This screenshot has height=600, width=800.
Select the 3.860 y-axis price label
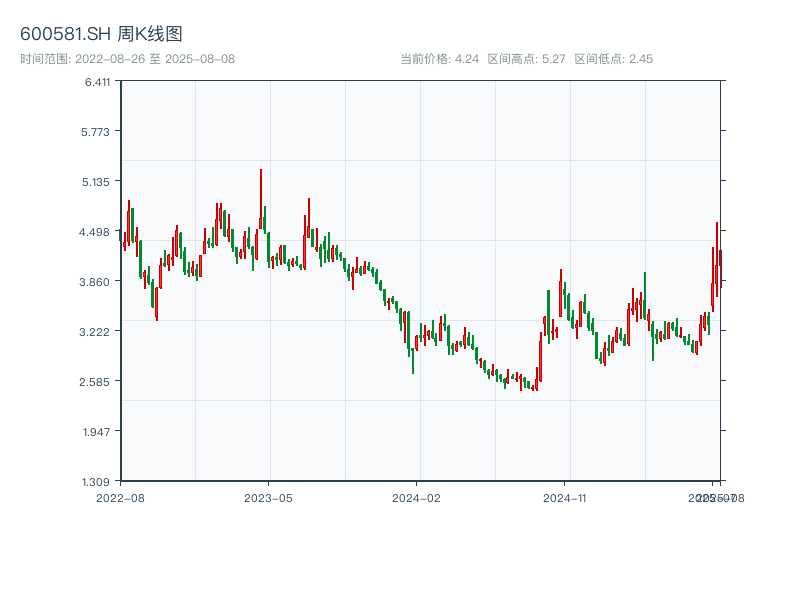[97, 282]
